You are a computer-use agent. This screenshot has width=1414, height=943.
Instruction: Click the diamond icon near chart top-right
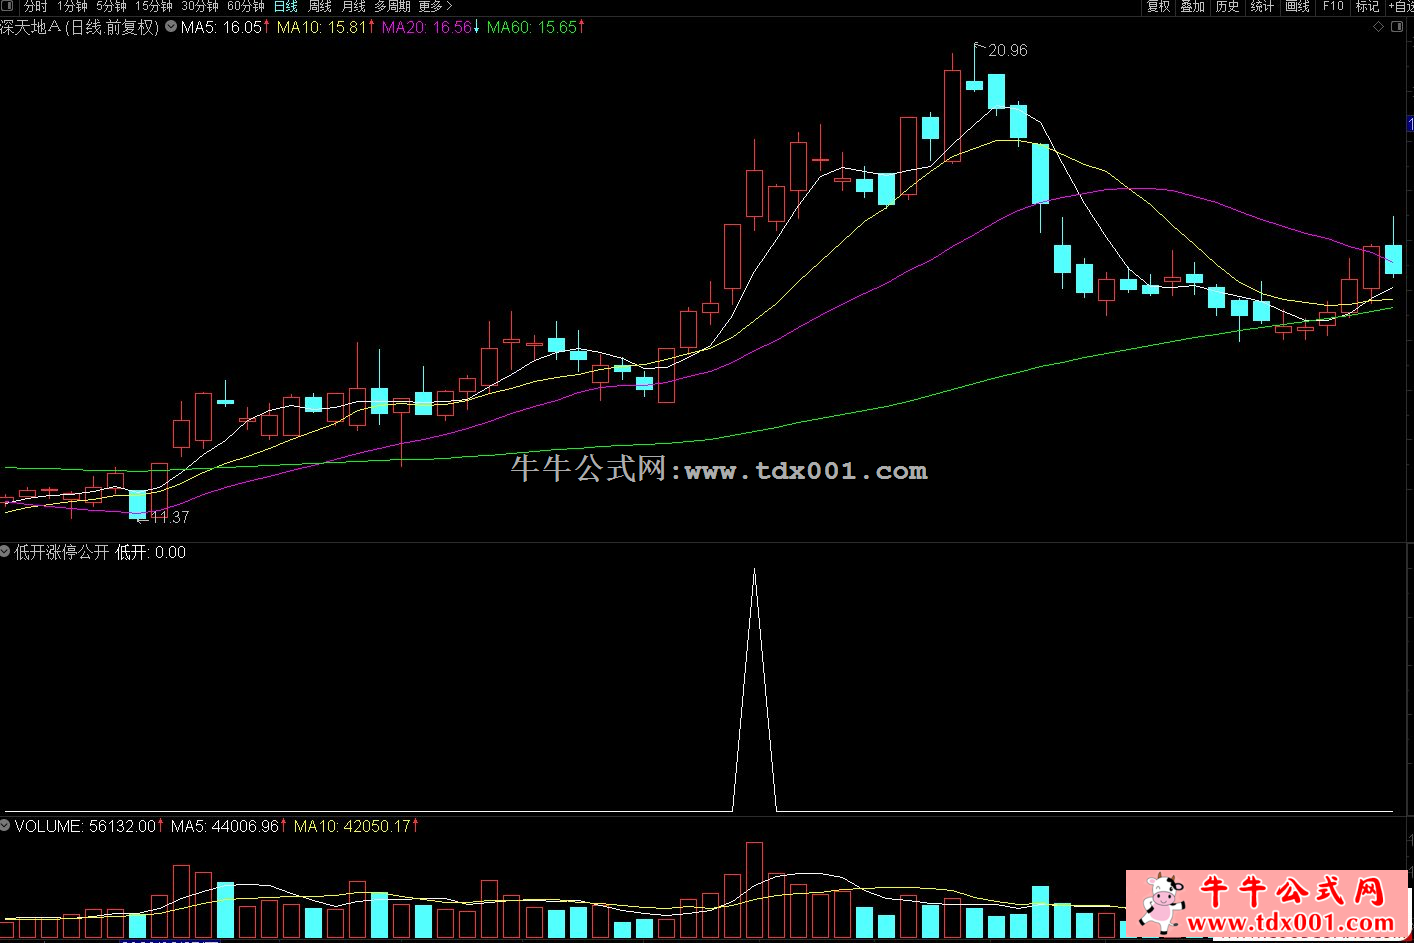click(x=1380, y=27)
